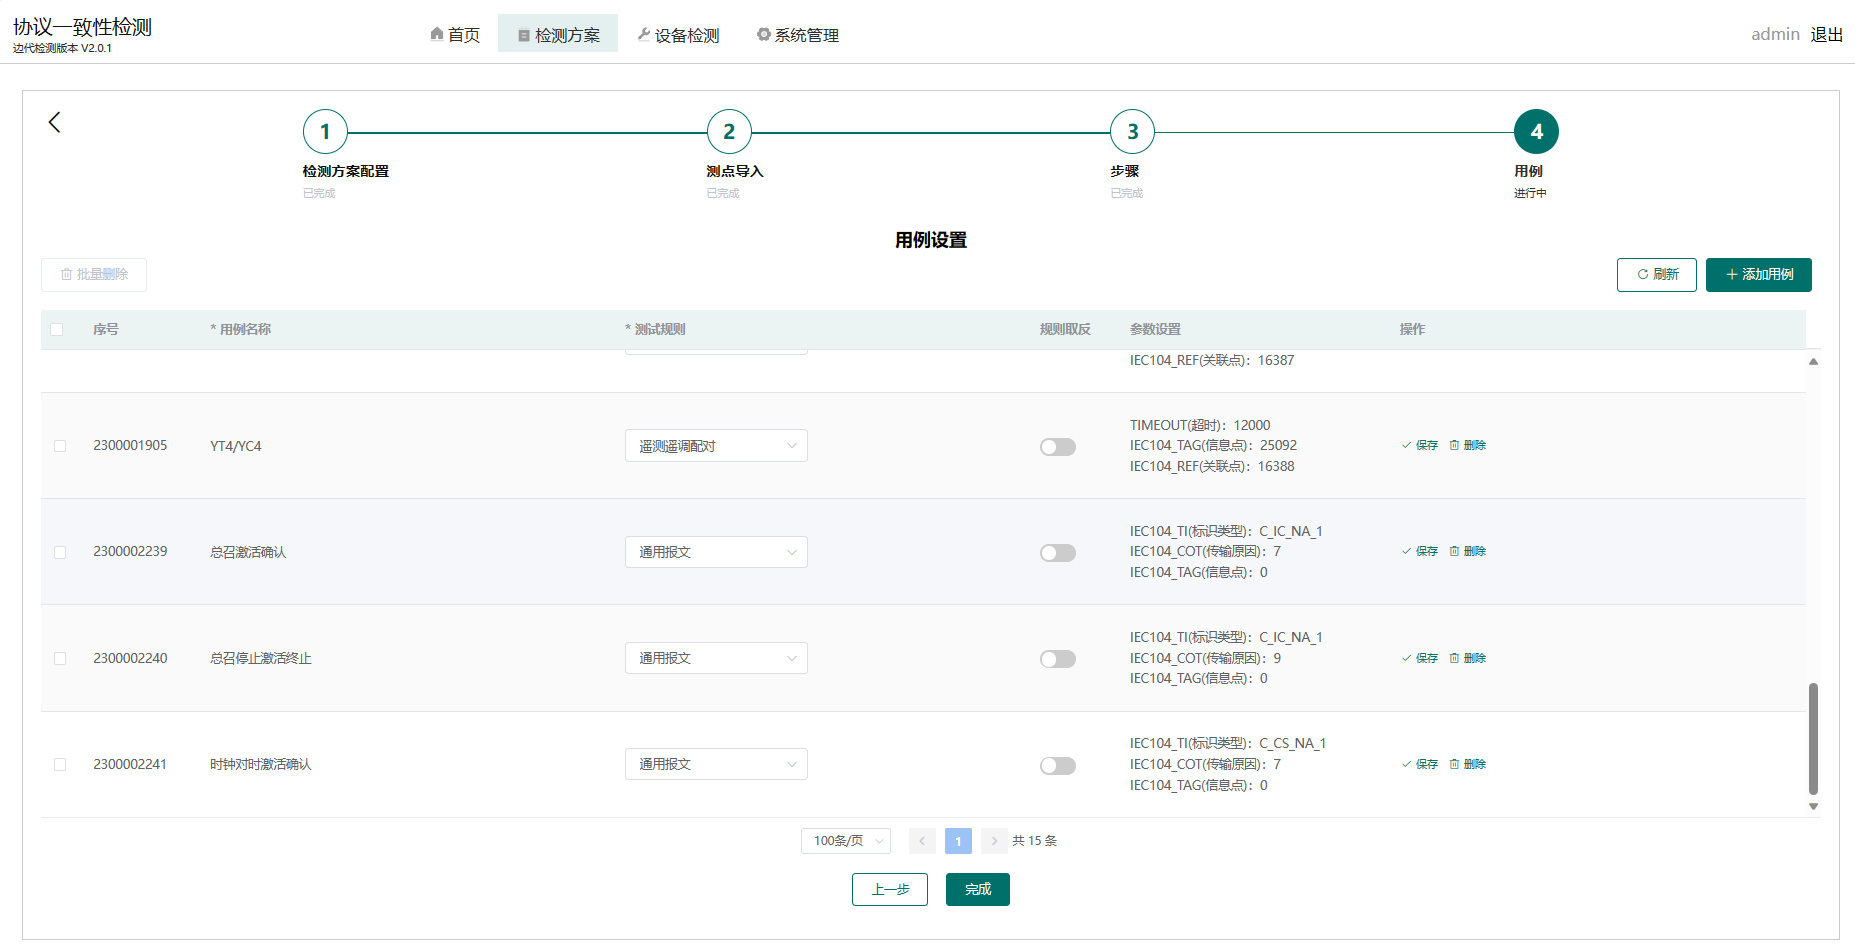Open the 通用报文 dropdown for 时钟对时激活确认
The width and height of the screenshot is (1855, 945).
click(x=715, y=763)
